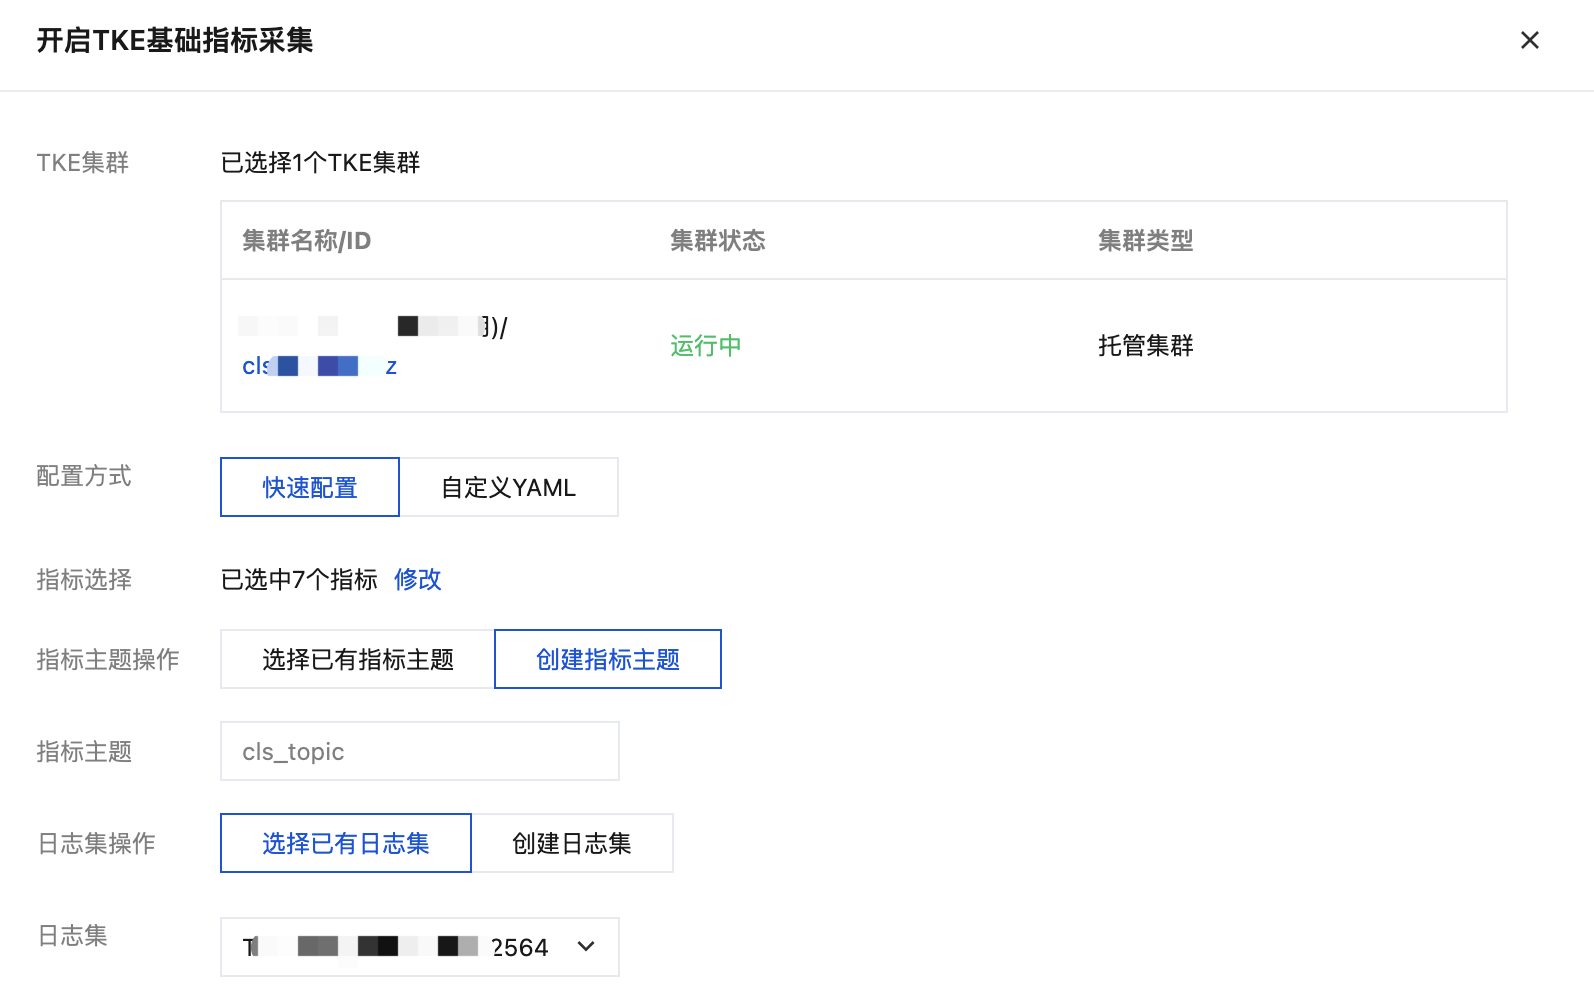Screen dimensions: 1594x1008
Task: Focus the cls_topic metric topic field
Action: [x=419, y=751]
